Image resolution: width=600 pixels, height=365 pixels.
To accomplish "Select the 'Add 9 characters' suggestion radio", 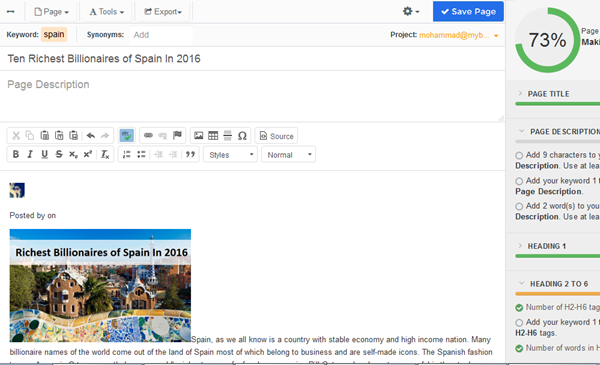I will coord(519,155).
